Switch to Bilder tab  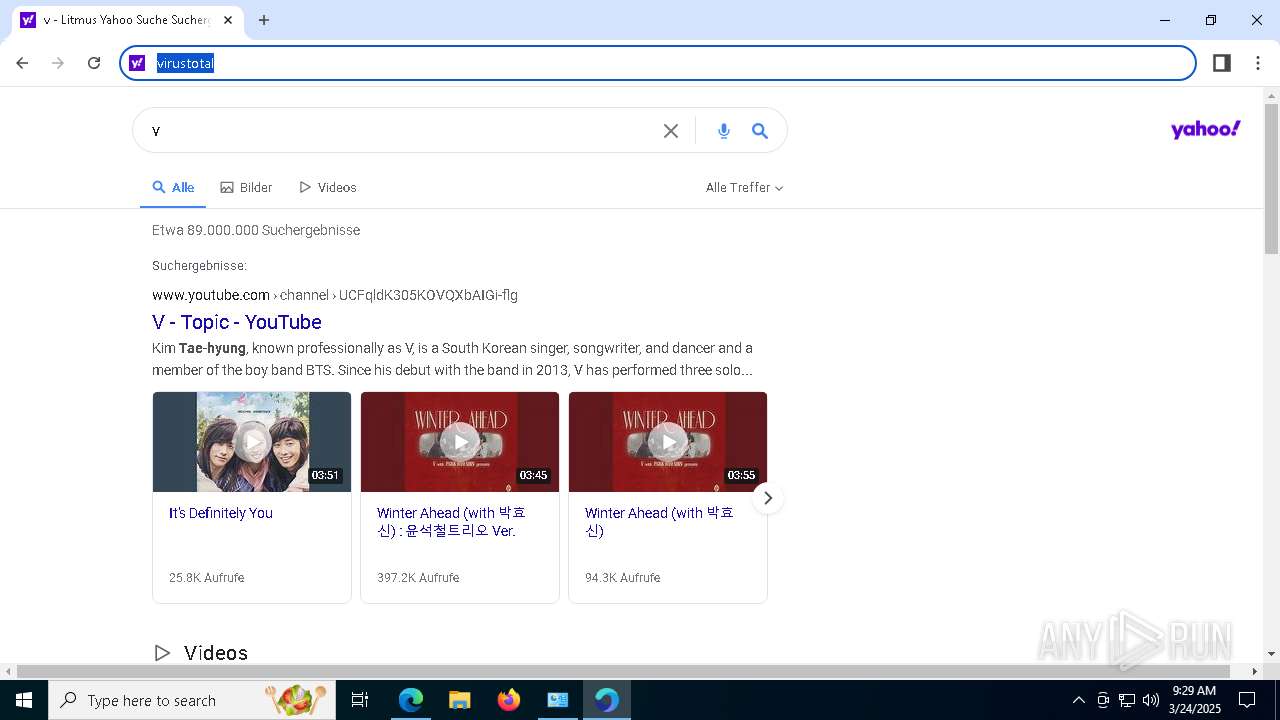[246, 187]
